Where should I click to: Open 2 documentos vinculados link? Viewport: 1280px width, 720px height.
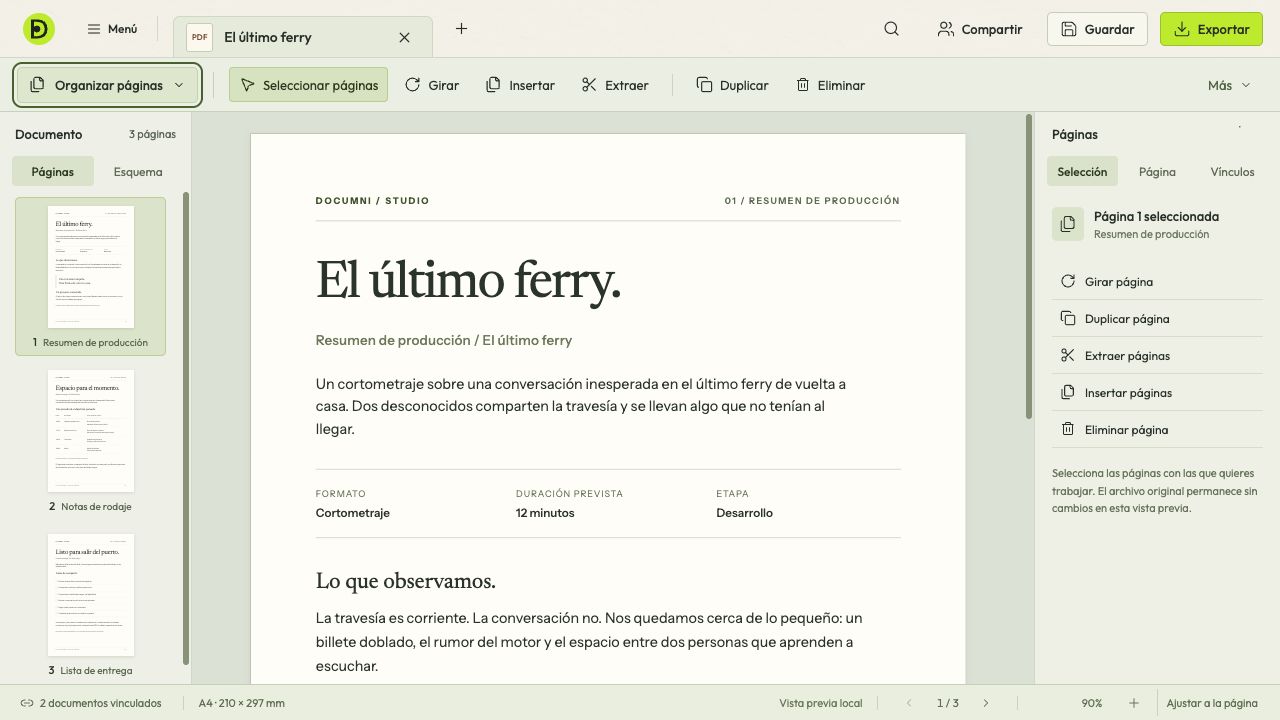tap(91, 703)
